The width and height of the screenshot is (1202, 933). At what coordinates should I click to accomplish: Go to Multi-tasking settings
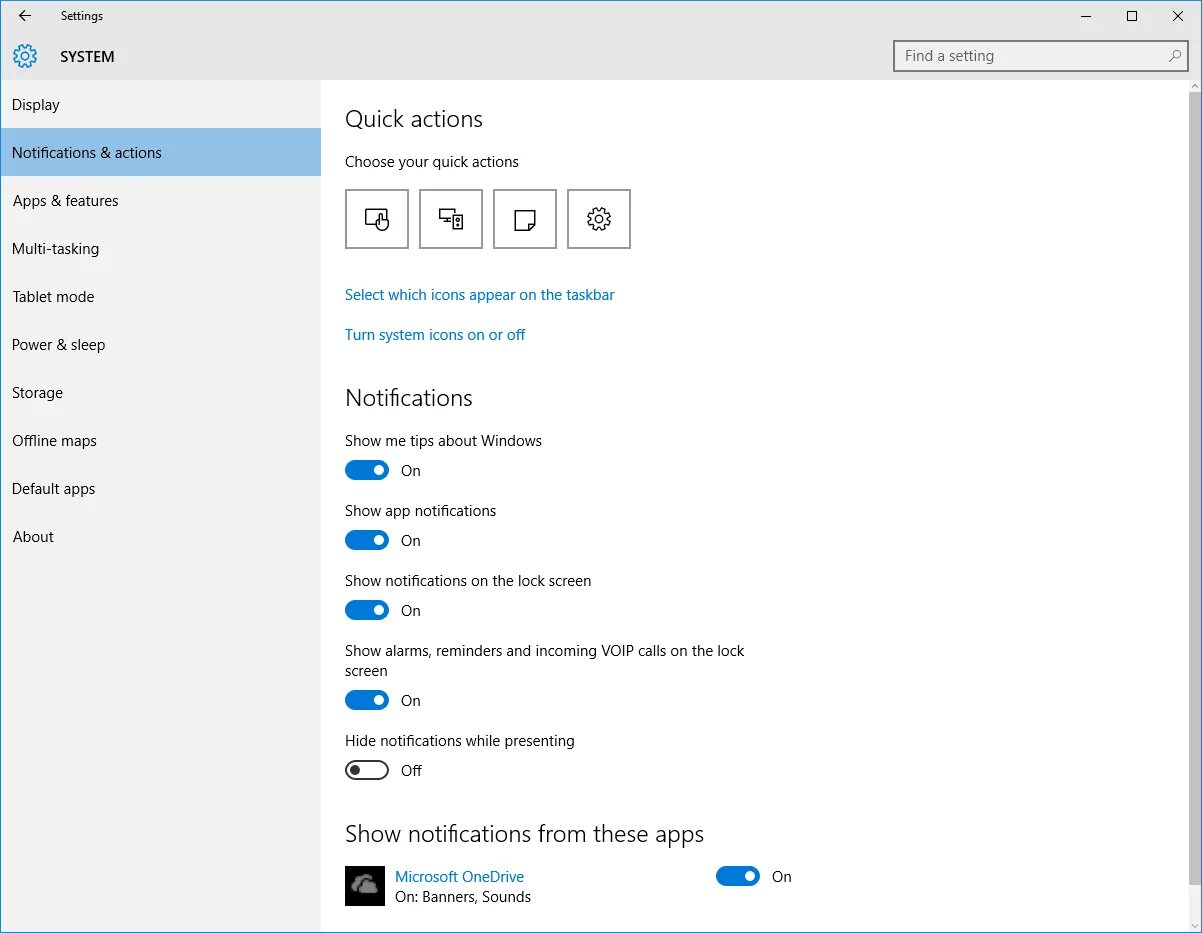tap(161, 248)
